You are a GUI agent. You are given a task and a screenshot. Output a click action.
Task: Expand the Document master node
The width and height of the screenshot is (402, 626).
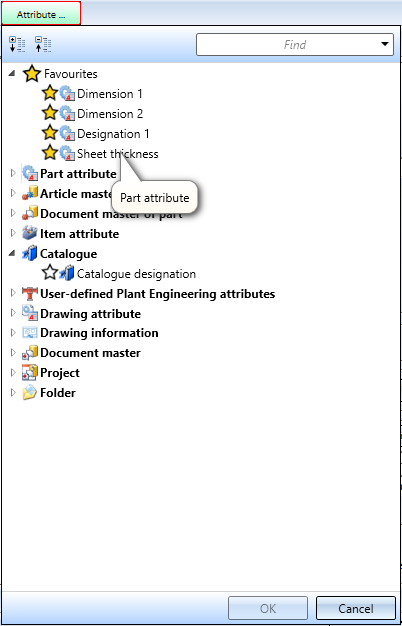13,353
